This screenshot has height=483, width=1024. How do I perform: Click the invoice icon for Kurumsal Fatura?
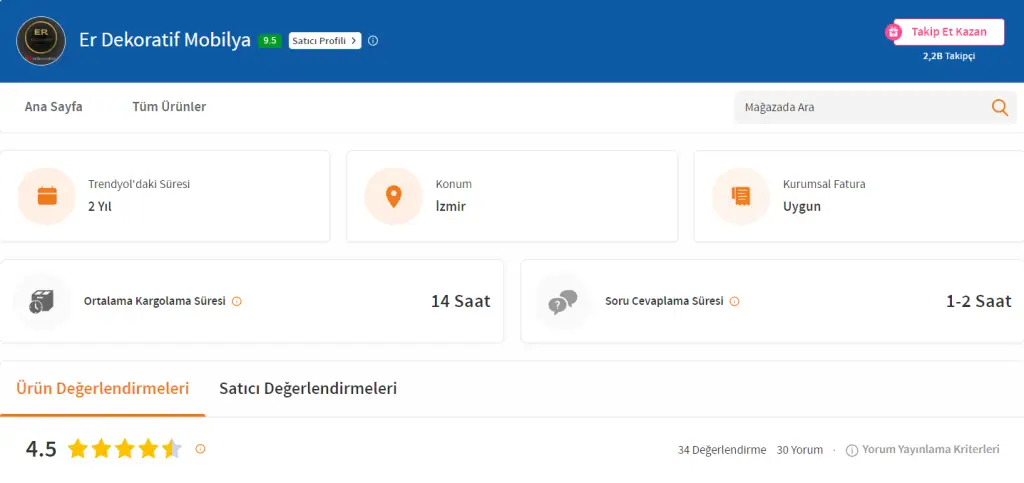pyautogui.click(x=740, y=196)
